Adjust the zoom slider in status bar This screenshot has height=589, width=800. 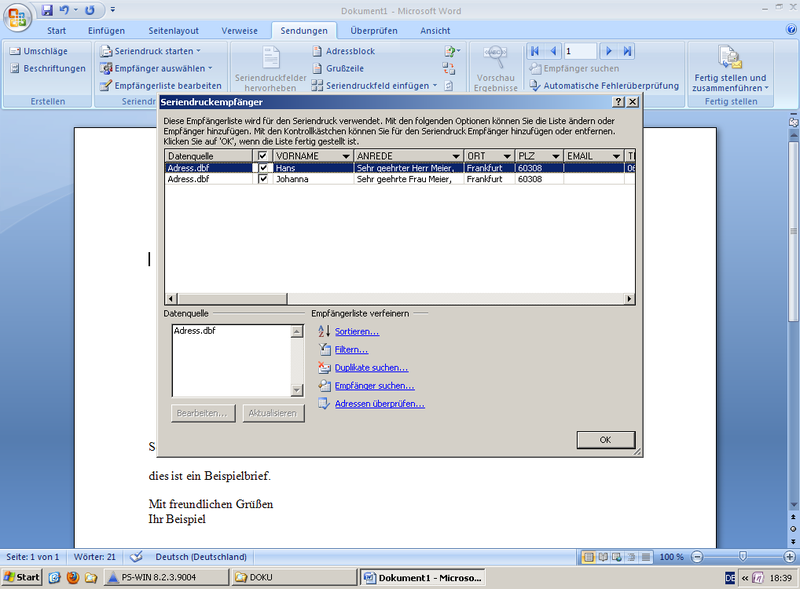(743, 556)
